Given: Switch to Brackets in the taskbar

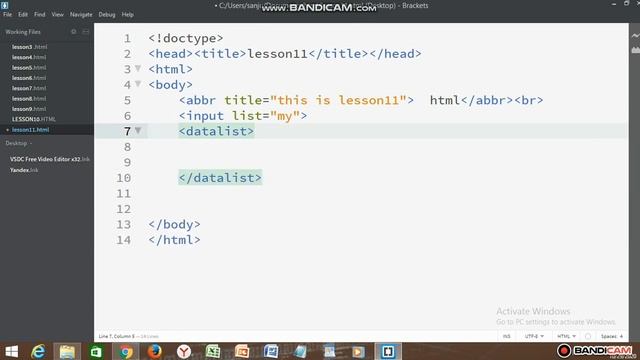Looking at the screenshot, I should 388,351.
